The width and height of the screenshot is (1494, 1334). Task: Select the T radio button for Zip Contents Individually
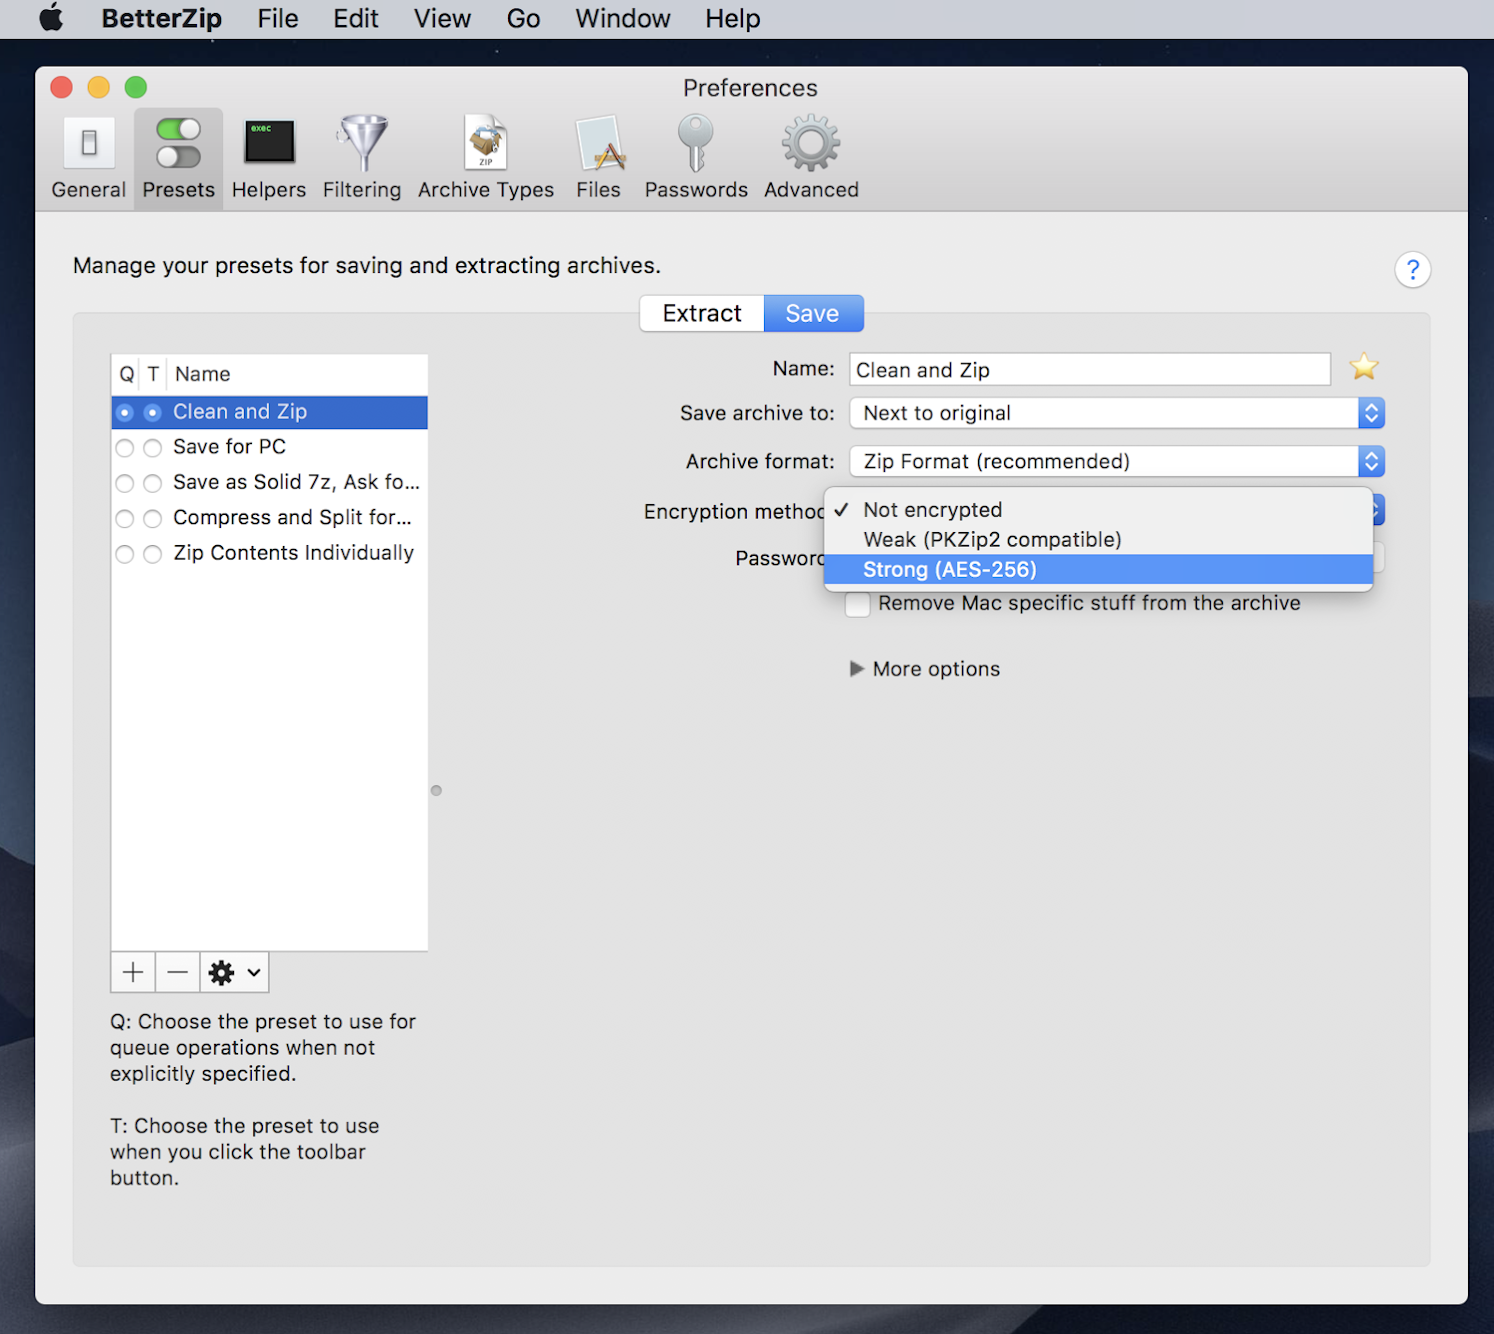click(152, 553)
